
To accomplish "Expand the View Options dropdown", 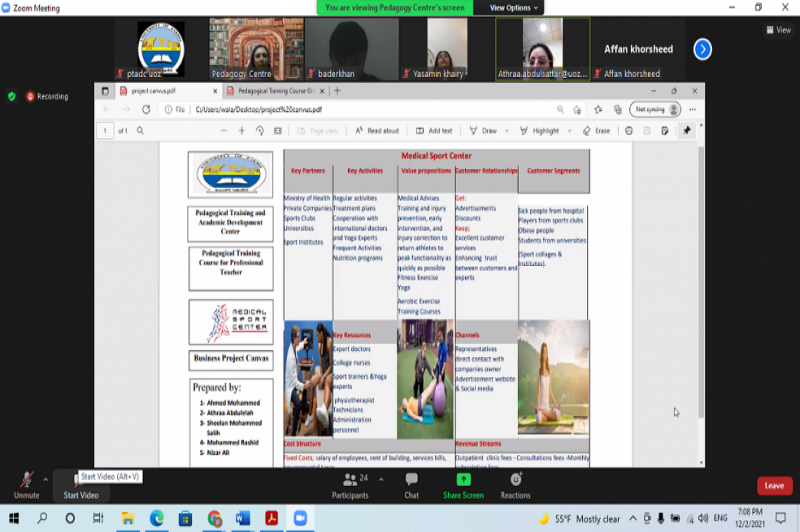I will click(514, 7).
